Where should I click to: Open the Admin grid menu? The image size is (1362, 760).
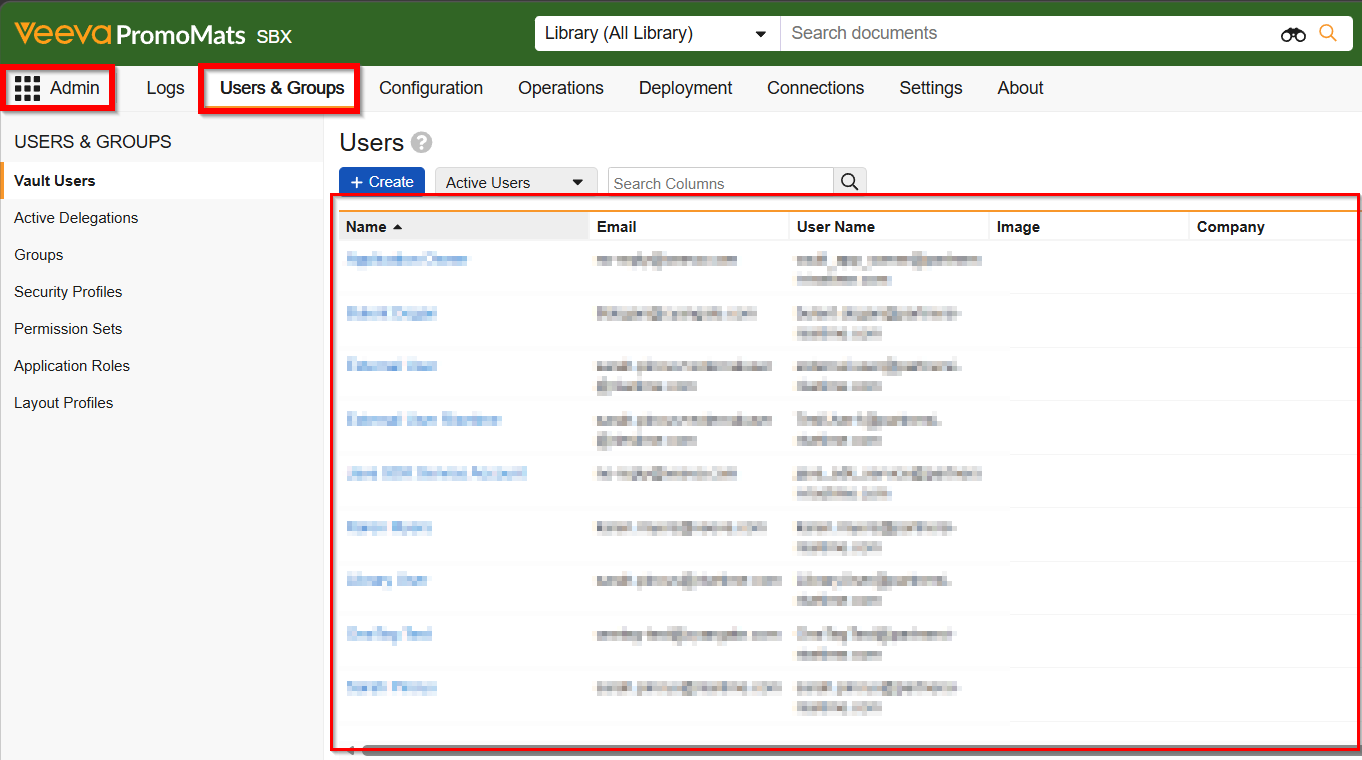pos(58,88)
